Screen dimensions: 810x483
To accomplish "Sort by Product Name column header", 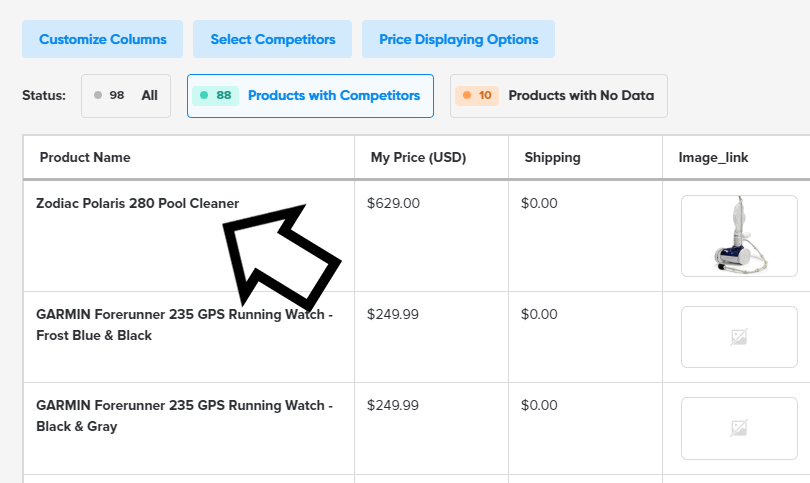I will coord(85,158).
